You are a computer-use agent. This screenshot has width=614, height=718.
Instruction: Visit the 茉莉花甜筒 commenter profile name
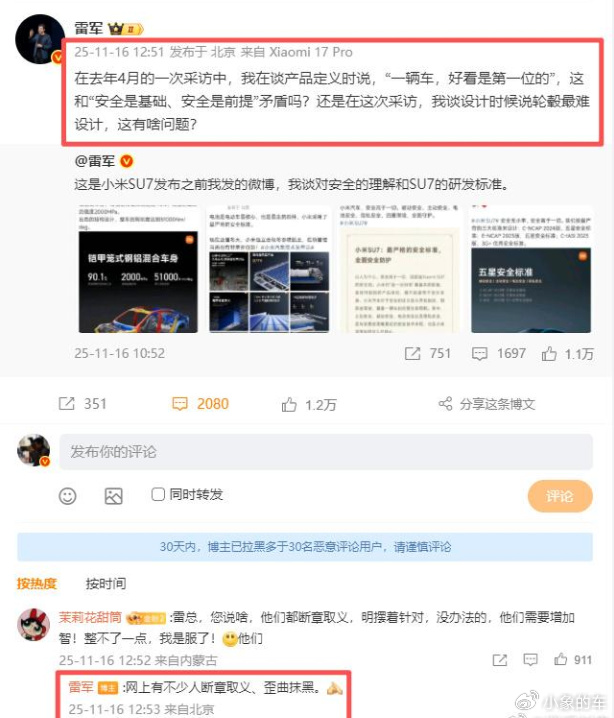pos(90,617)
